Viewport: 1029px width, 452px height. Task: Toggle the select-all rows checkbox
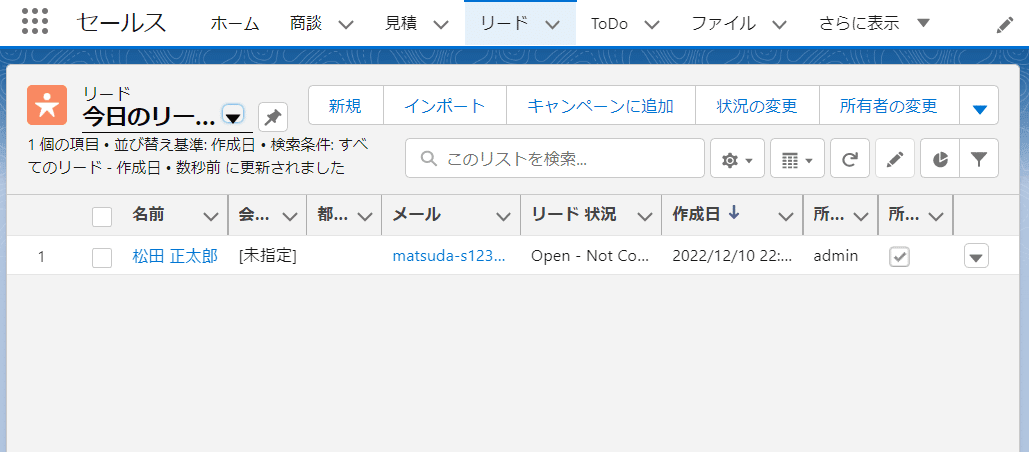pos(102,216)
